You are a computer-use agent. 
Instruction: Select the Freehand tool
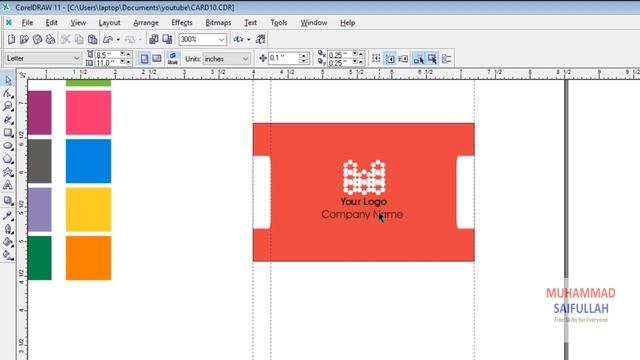8,120
